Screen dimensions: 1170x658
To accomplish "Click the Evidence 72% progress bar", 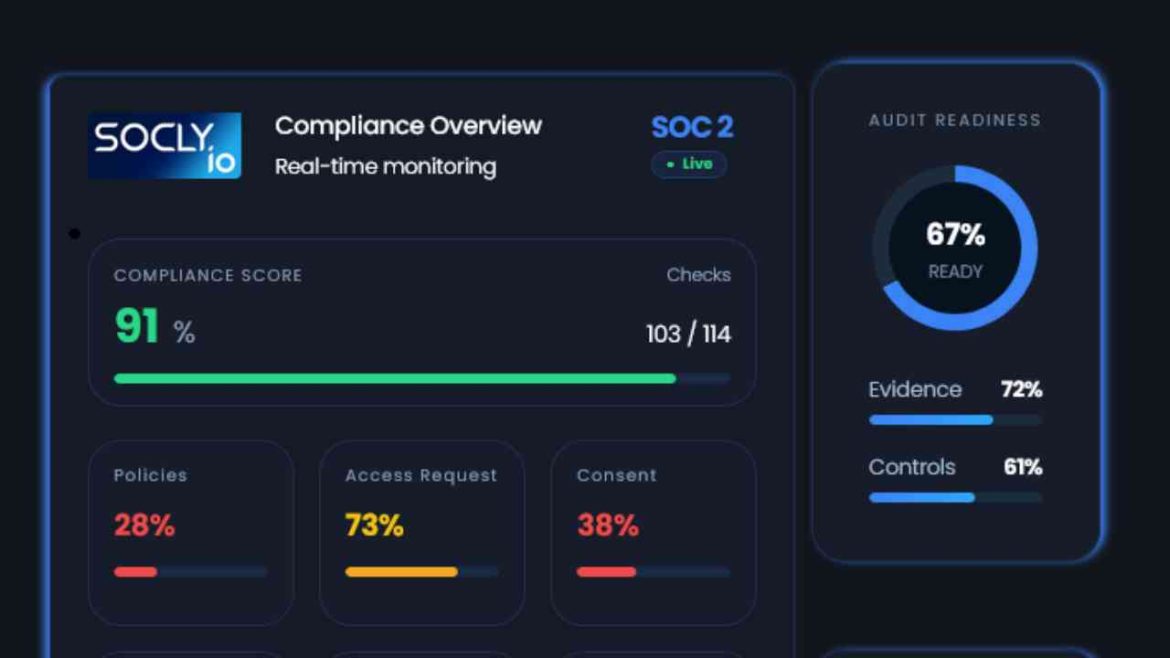I will coord(931,420).
